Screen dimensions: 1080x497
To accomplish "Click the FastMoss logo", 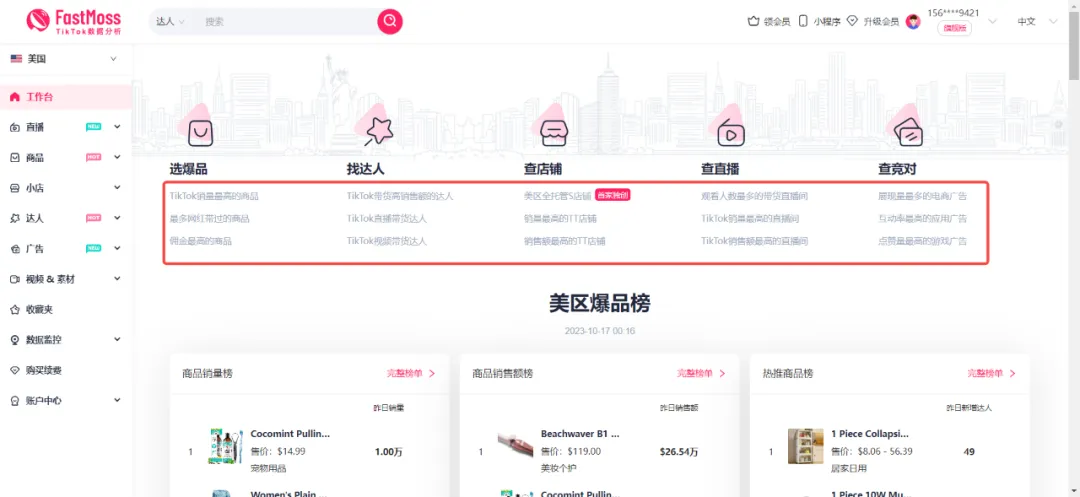I will pyautogui.click(x=74, y=21).
